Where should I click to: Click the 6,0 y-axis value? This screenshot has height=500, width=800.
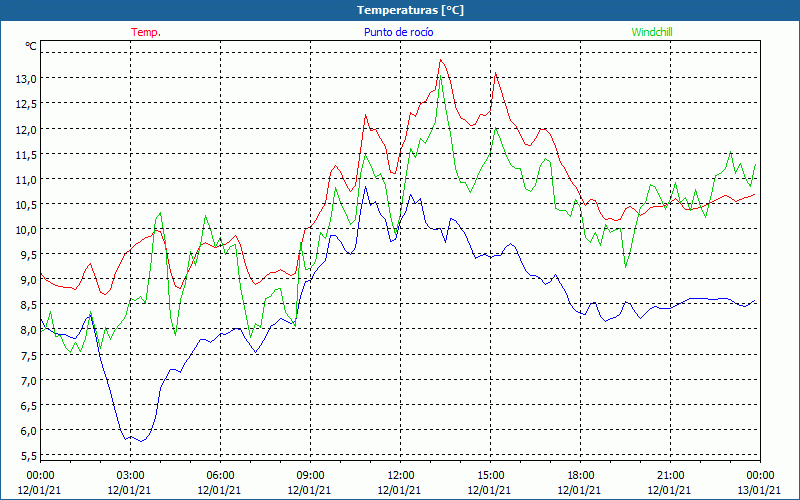click(x=28, y=431)
